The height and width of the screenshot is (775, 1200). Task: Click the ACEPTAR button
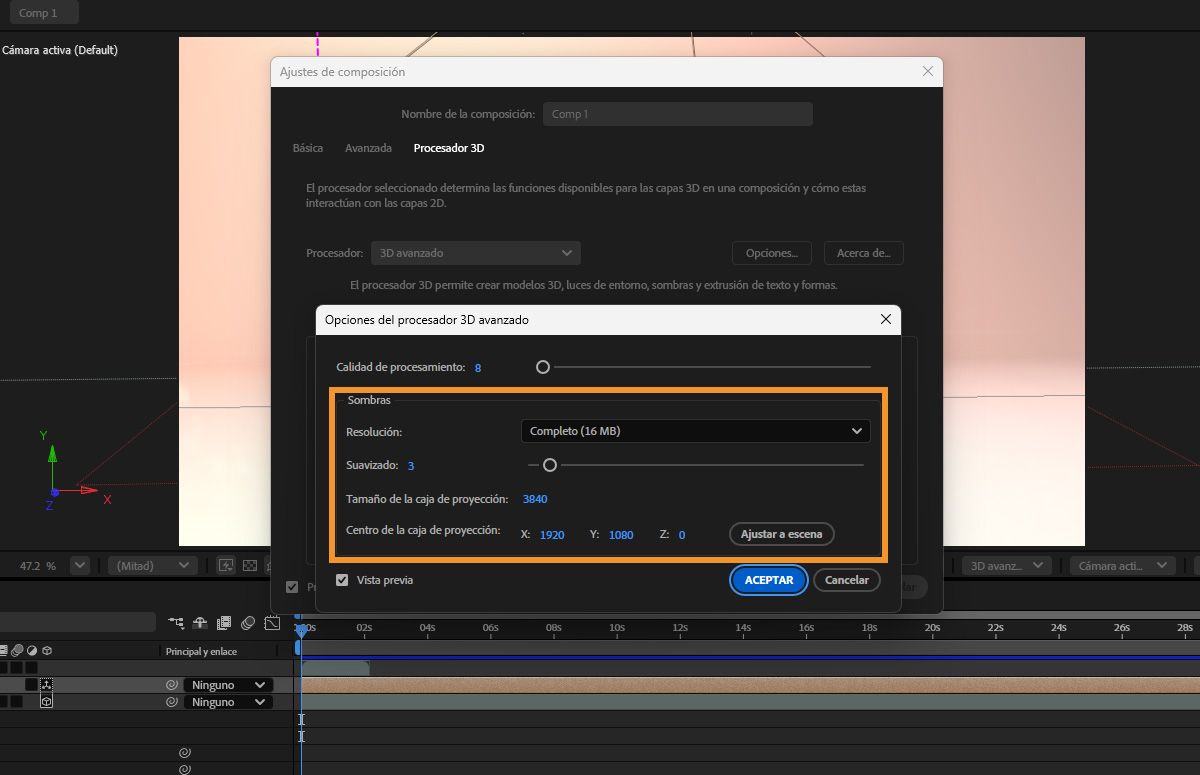click(x=768, y=580)
